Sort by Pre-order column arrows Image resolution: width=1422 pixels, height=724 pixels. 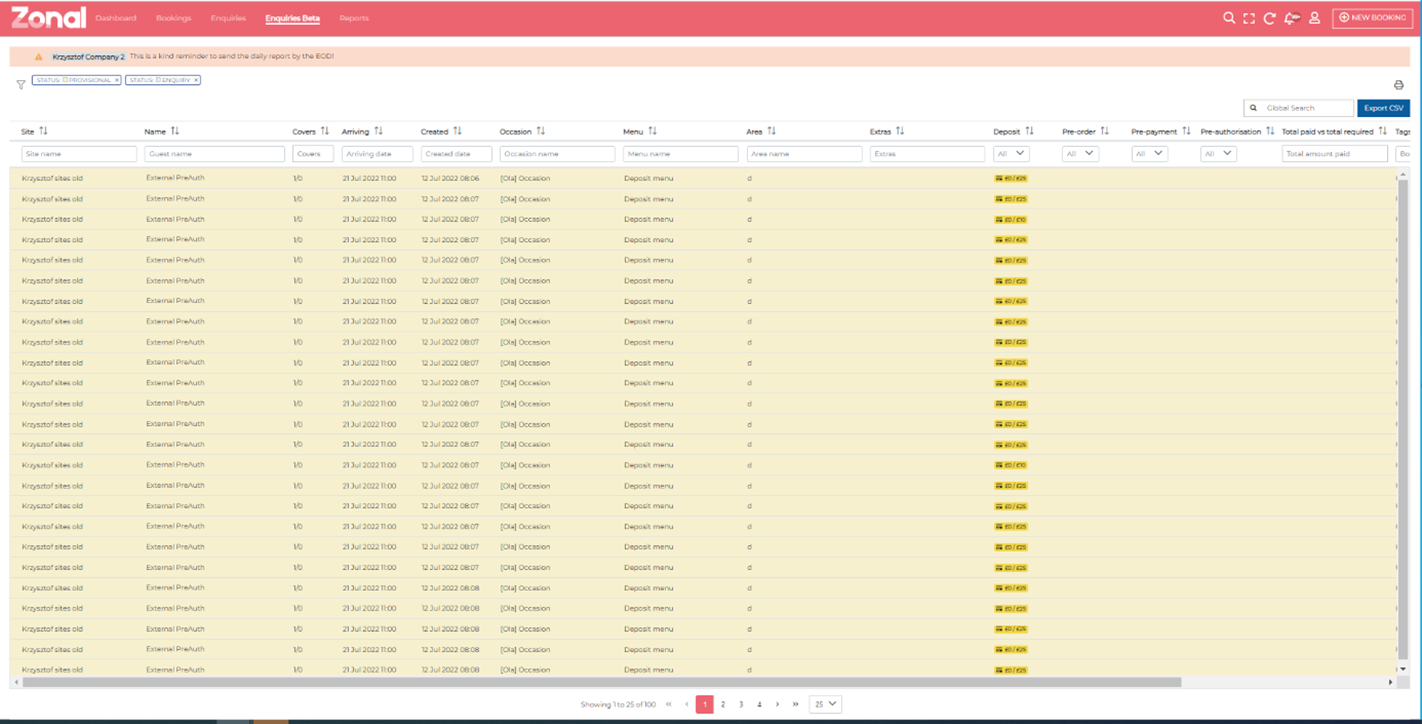pos(1104,131)
